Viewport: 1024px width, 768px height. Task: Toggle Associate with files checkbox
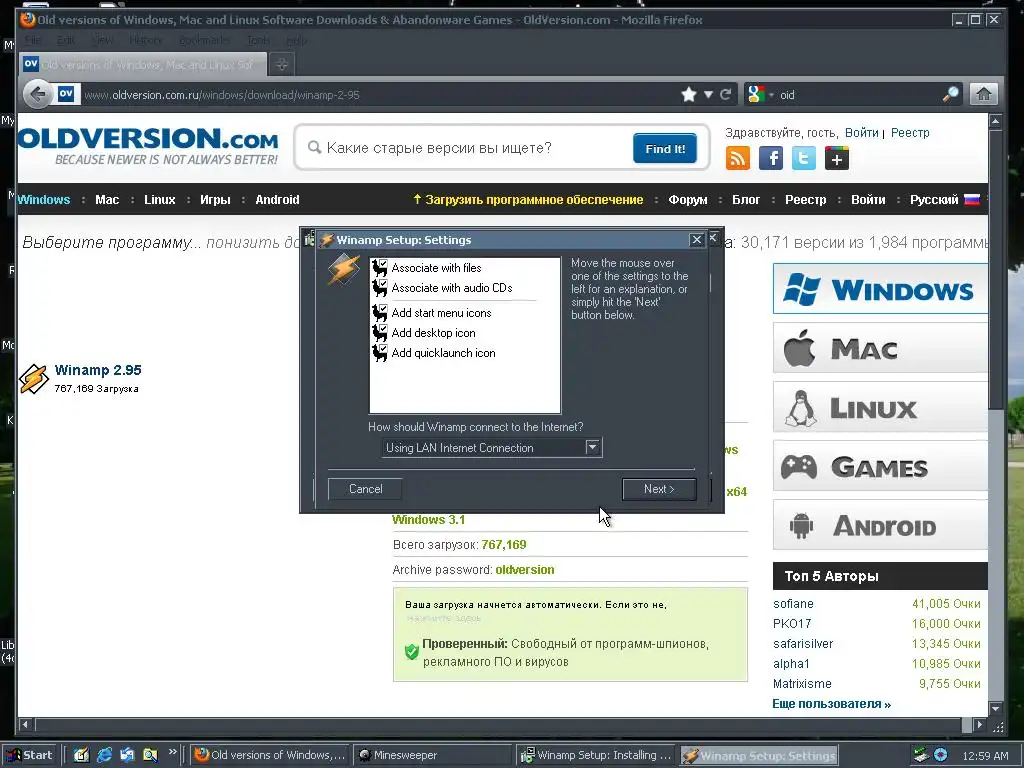(x=380, y=268)
